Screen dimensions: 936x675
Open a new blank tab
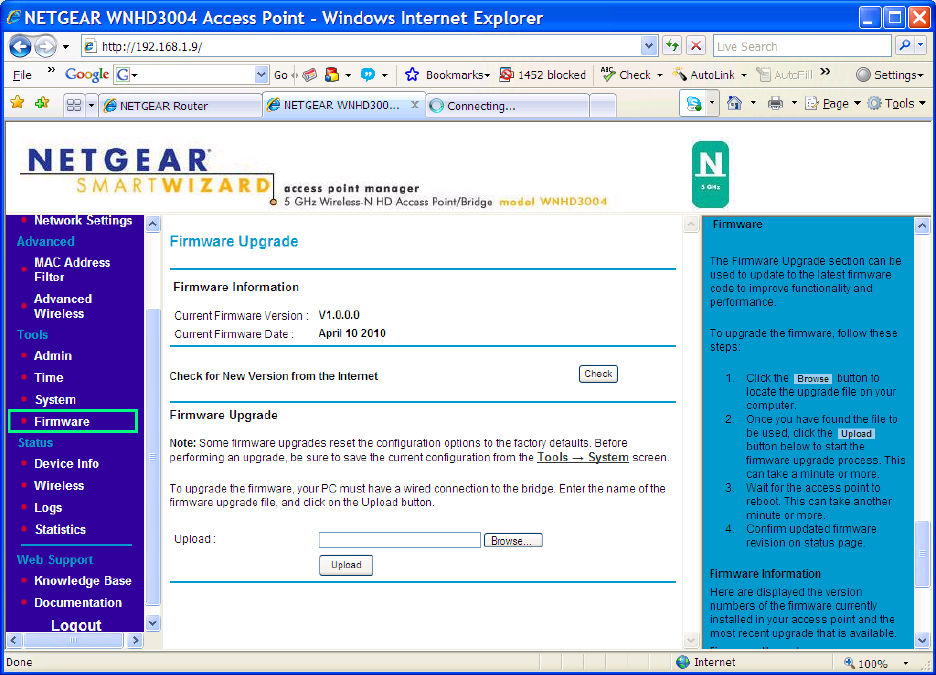coord(603,106)
